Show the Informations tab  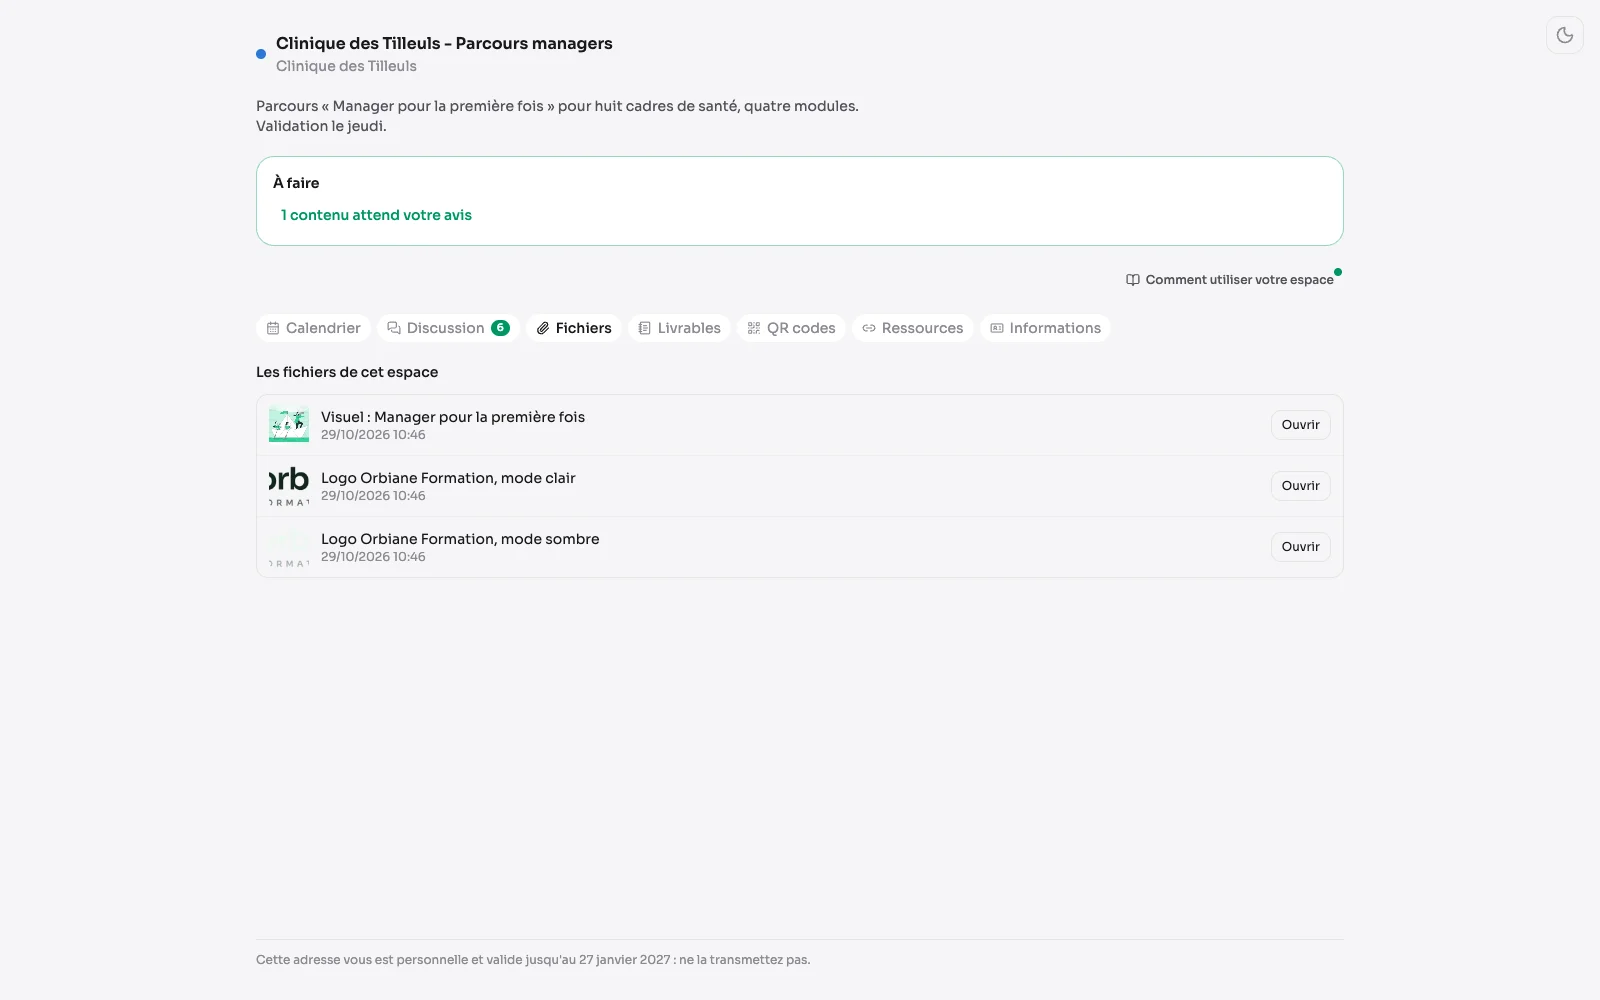[1045, 328]
